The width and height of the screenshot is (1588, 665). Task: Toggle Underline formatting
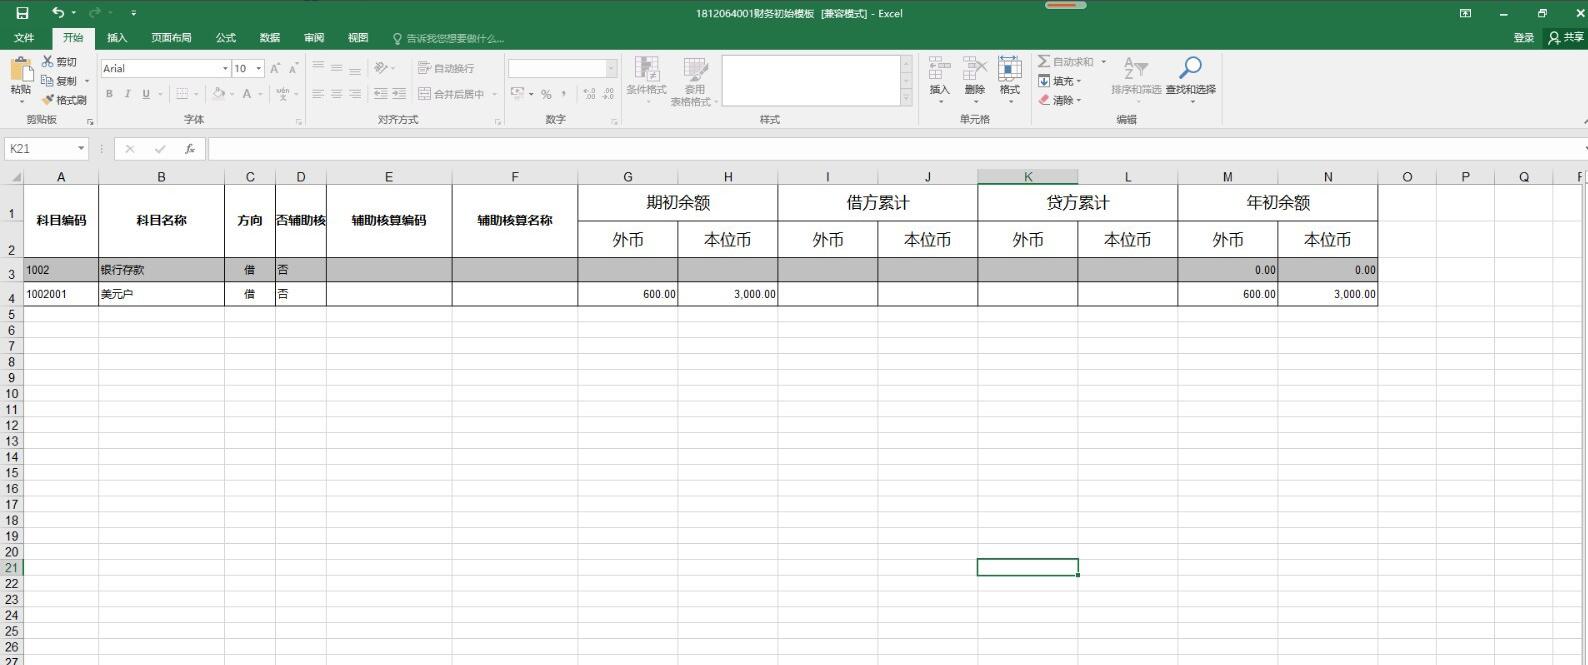(x=146, y=94)
